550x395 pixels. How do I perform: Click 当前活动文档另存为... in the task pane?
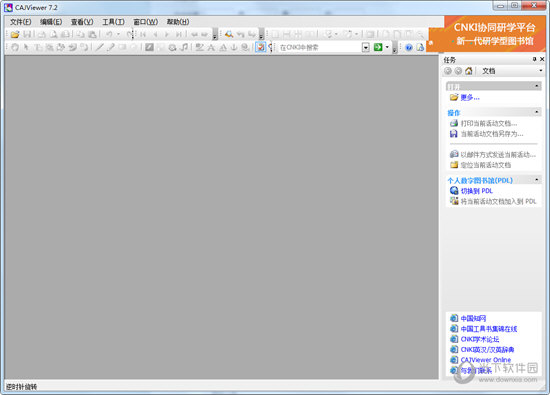492,134
